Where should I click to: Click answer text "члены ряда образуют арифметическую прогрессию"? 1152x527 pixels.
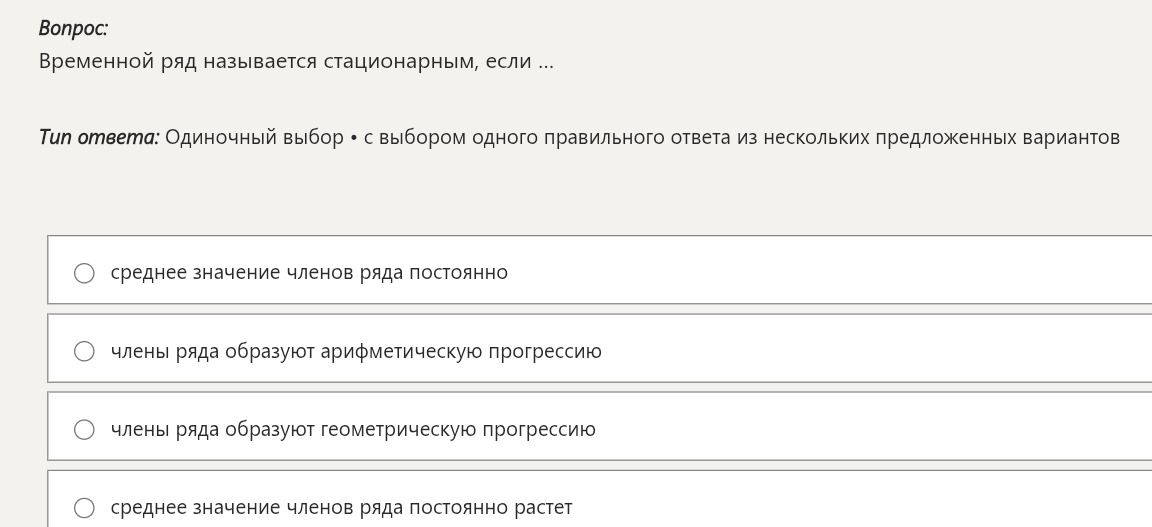point(356,351)
